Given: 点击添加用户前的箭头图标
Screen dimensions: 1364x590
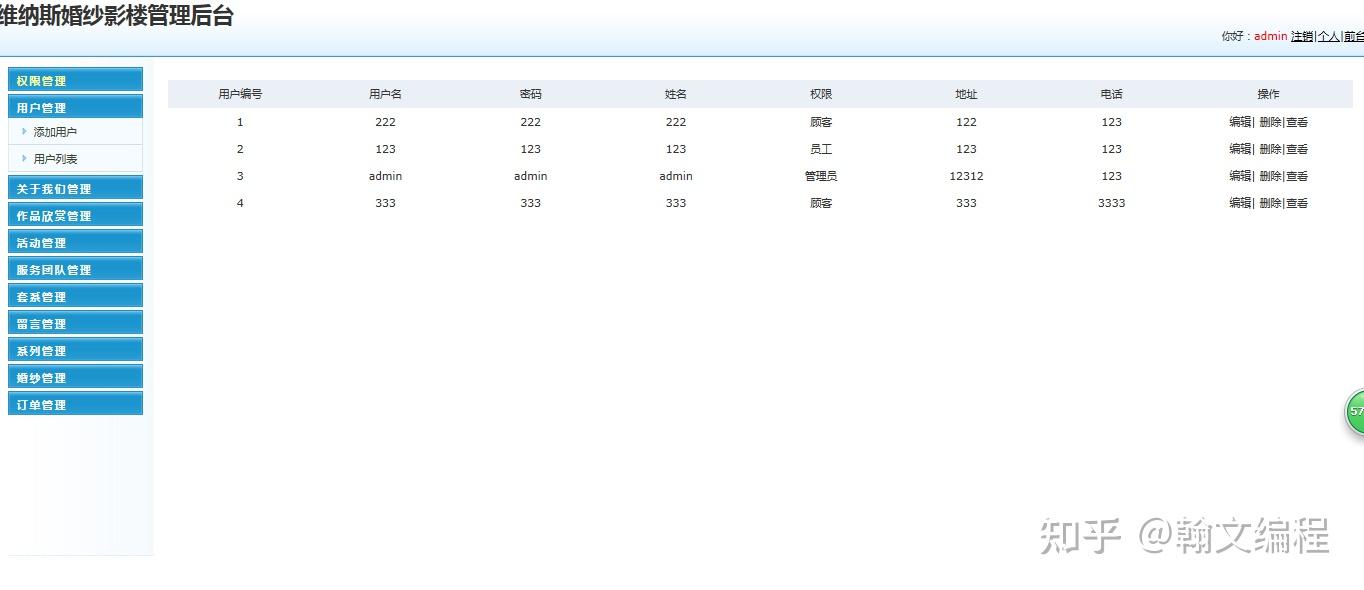Looking at the screenshot, I should 26,130.
